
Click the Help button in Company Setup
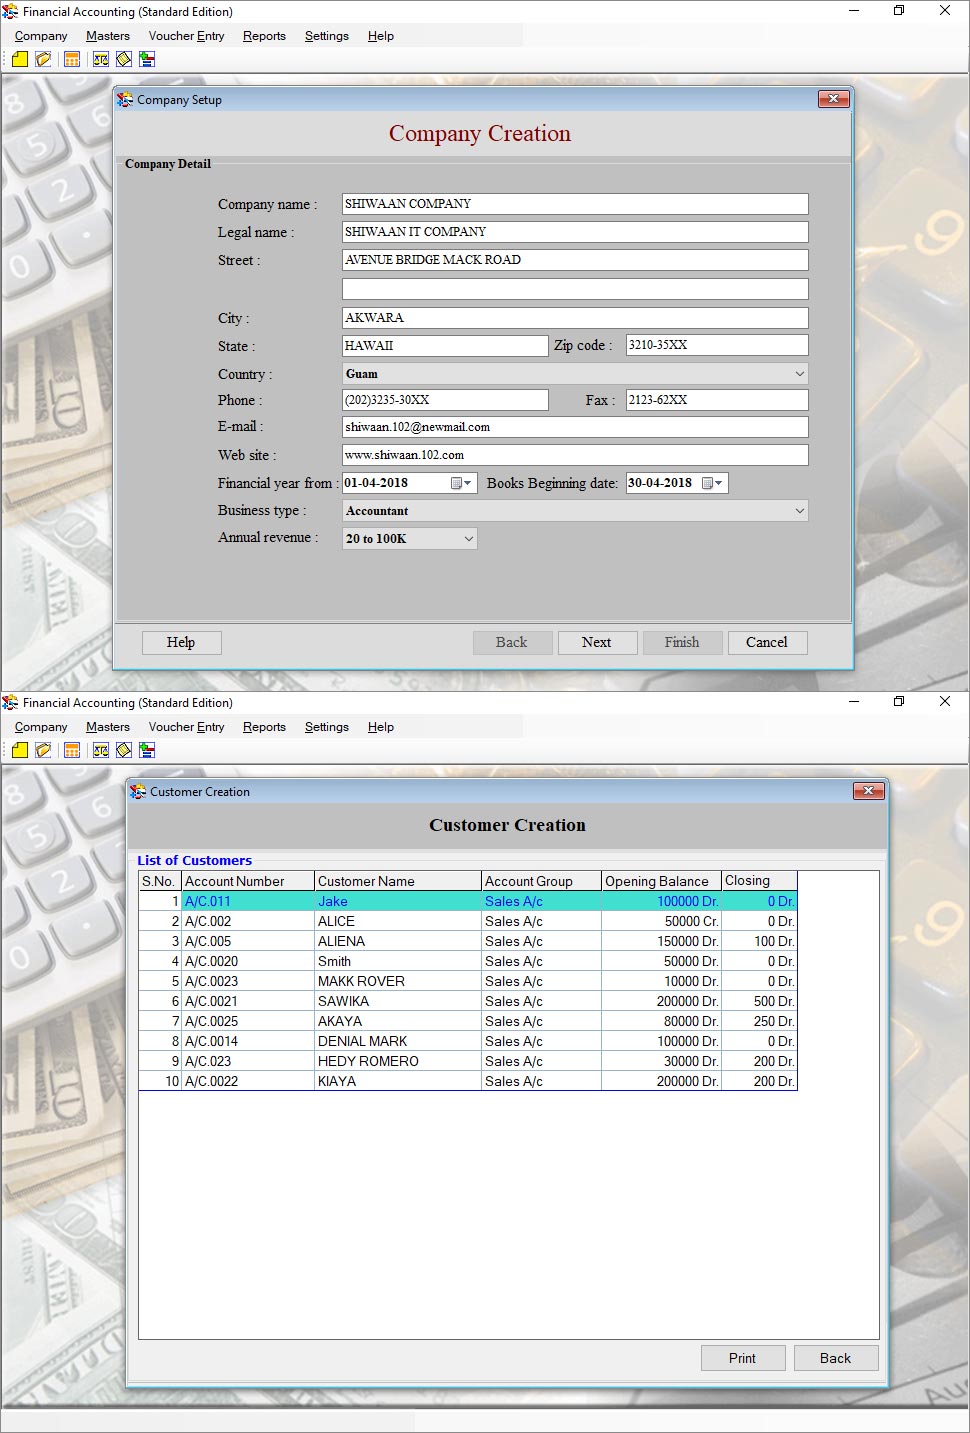181,642
